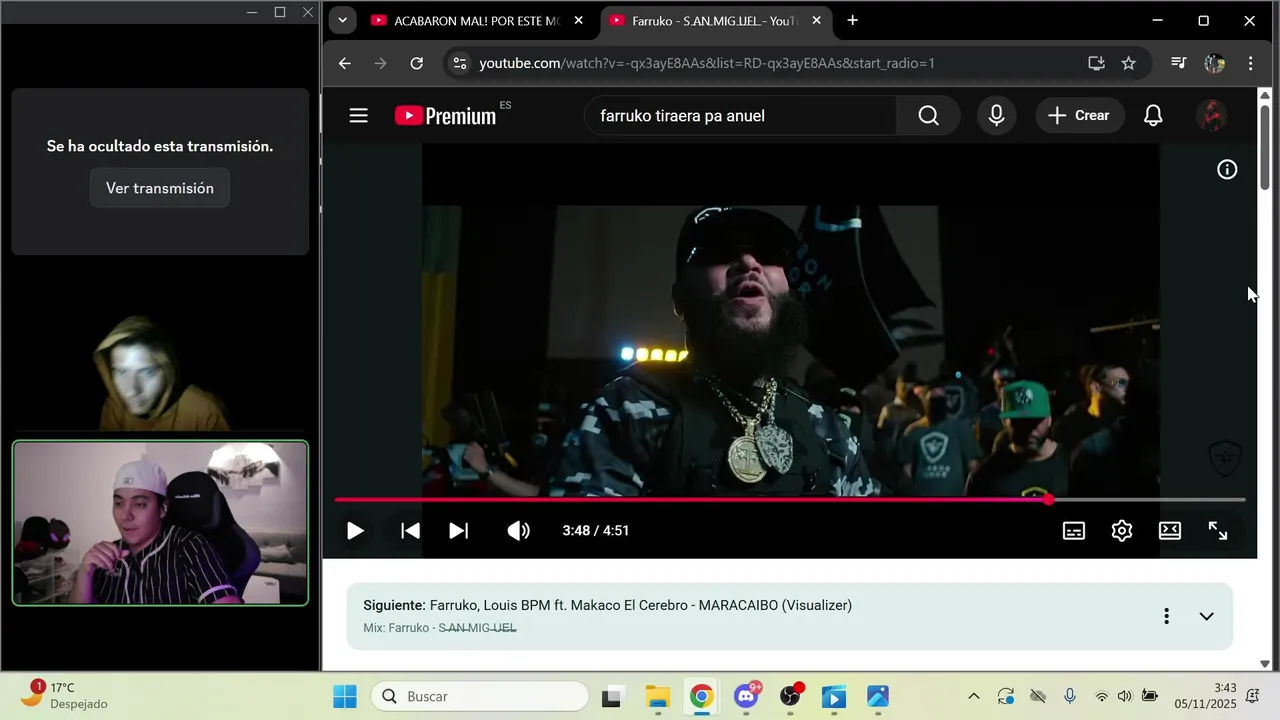Open playlist three-dot options menu

click(x=1166, y=616)
